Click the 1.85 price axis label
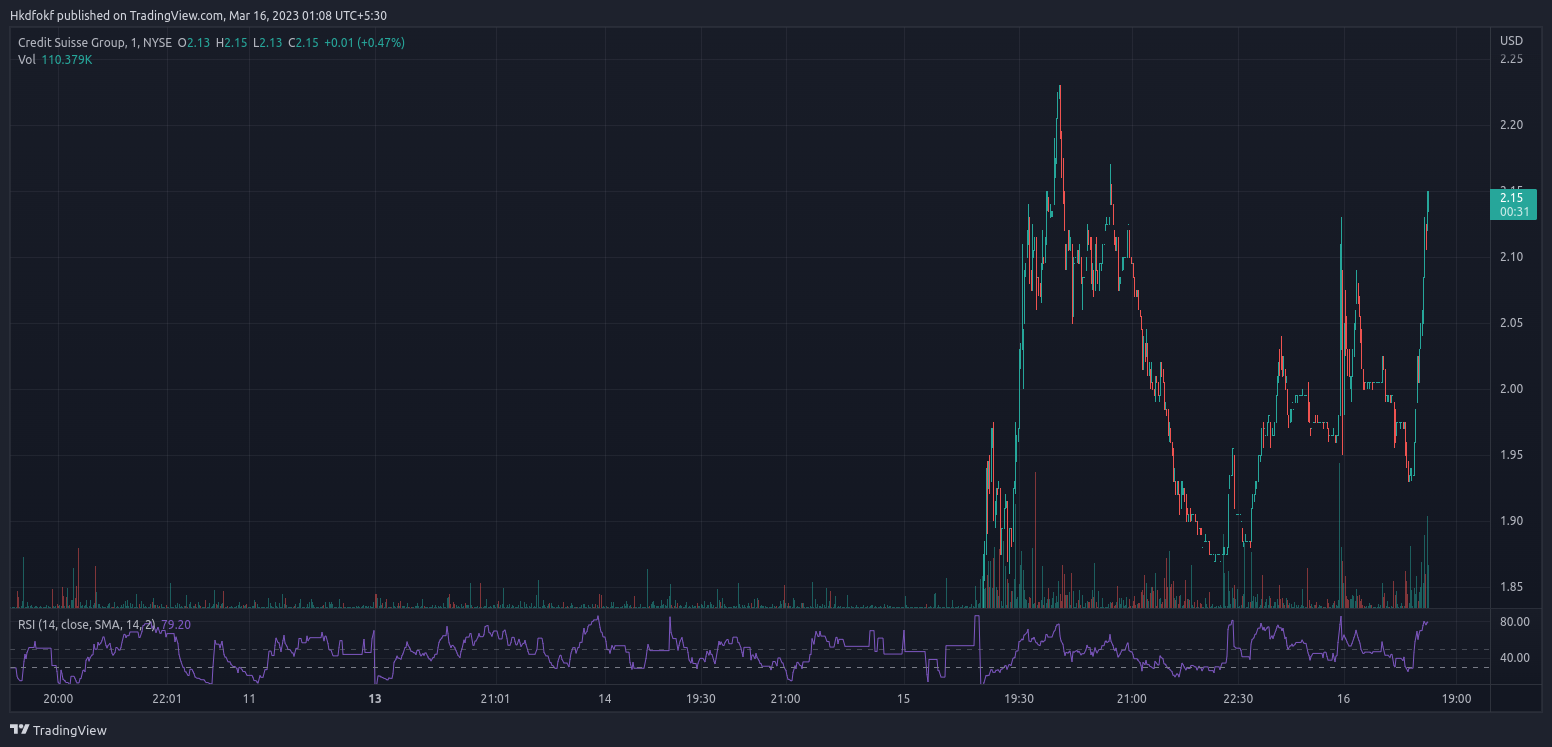The width and height of the screenshot is (1552, 747). (x=1511, y=587)
